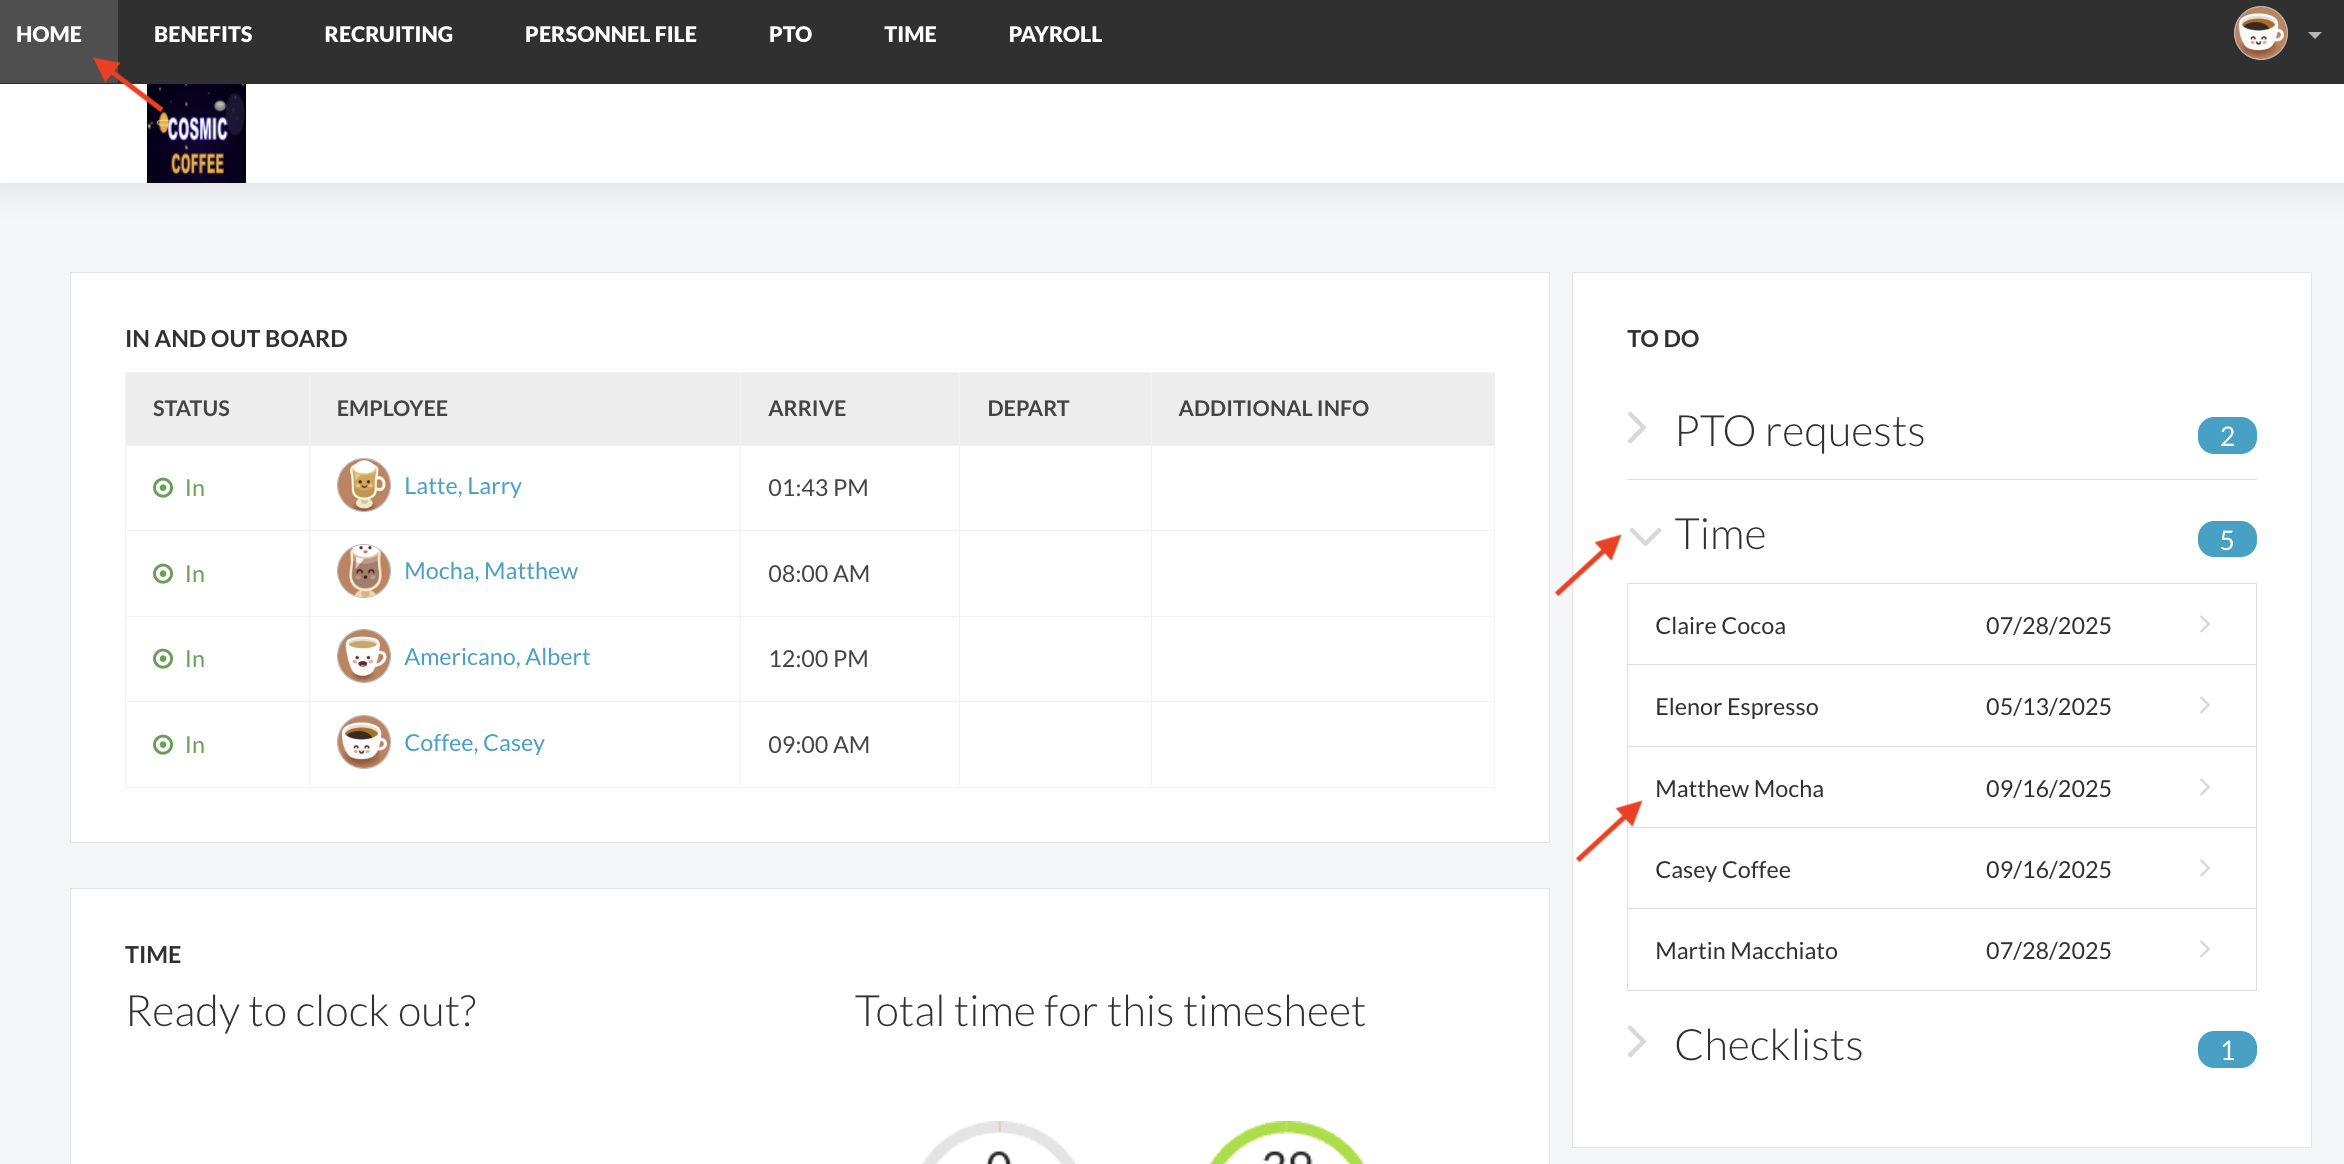2344x1164 pixels.
Task: Open the Recruiting menu item
Action: tap(388, 34)
